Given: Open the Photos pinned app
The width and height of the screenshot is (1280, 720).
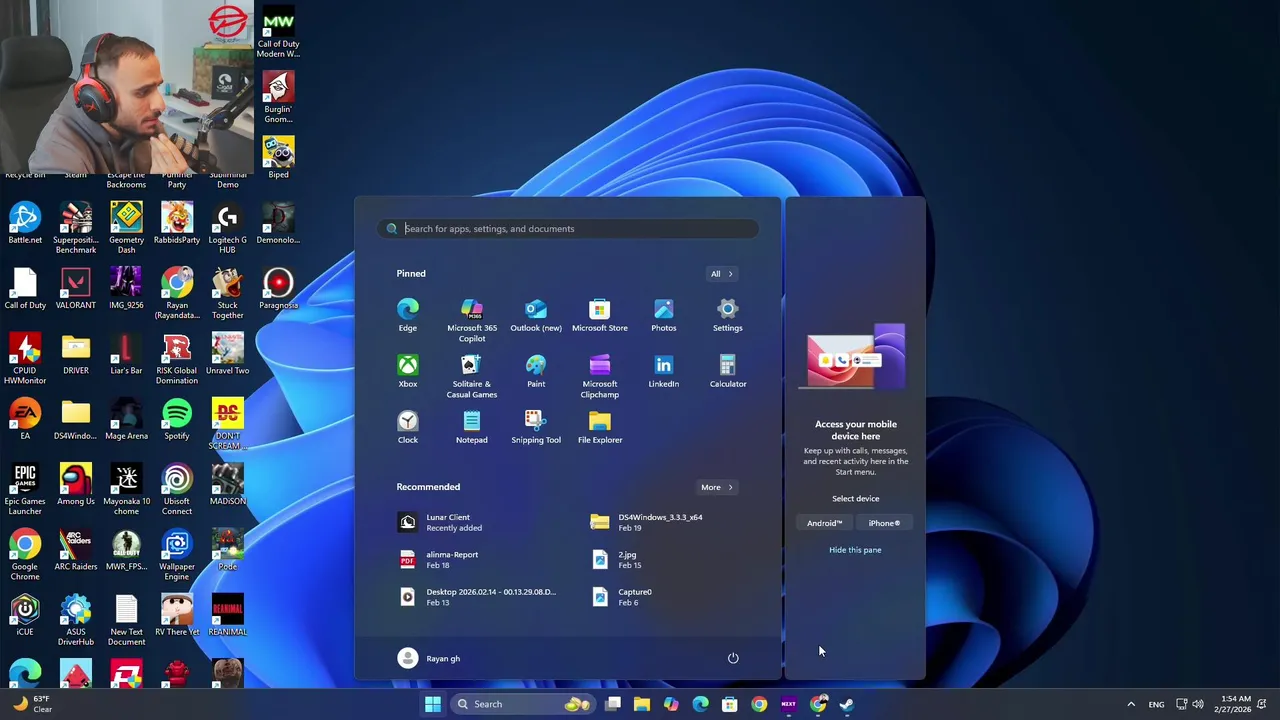Looking at the screenshot, I should pos(664,316).
